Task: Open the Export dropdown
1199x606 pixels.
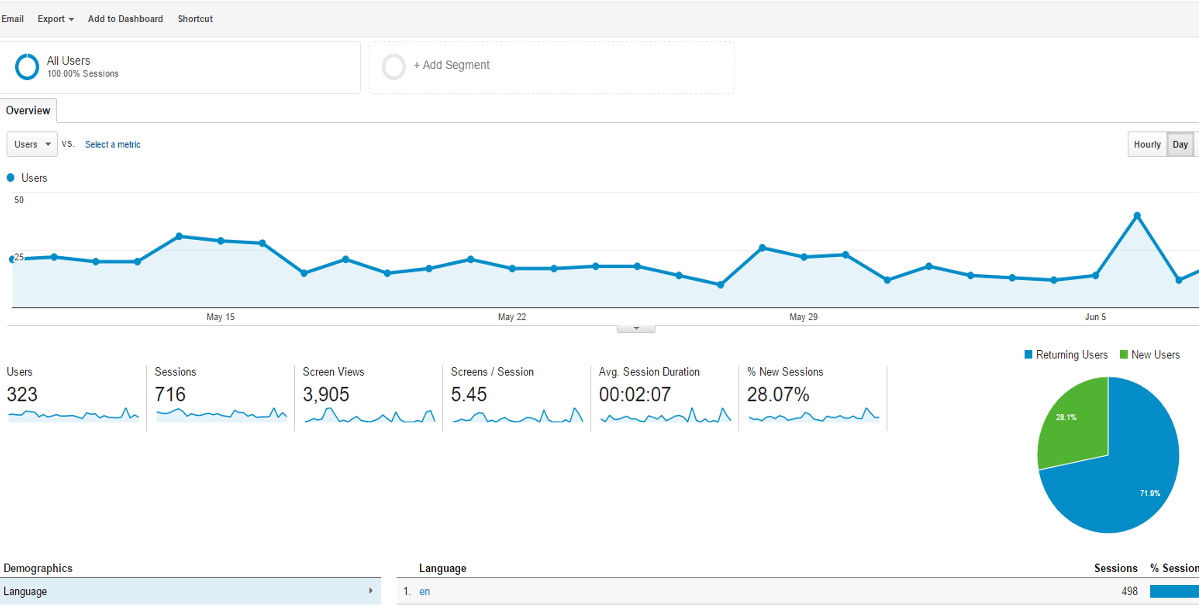Action: point(55,18)
